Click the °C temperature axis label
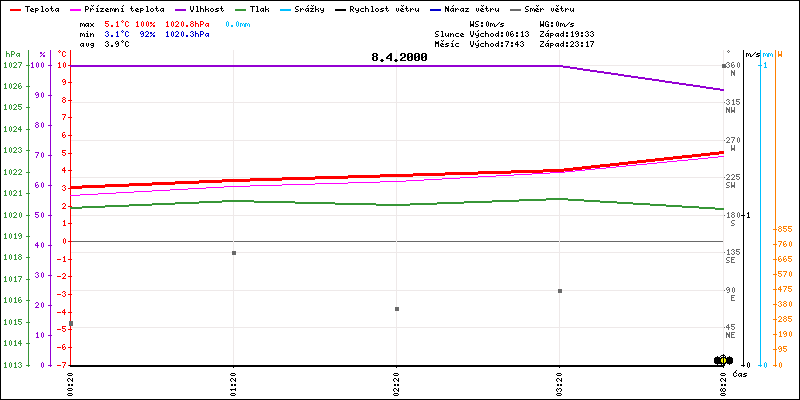The width and height of the screenshot is (800, 400). pos(63,54)
